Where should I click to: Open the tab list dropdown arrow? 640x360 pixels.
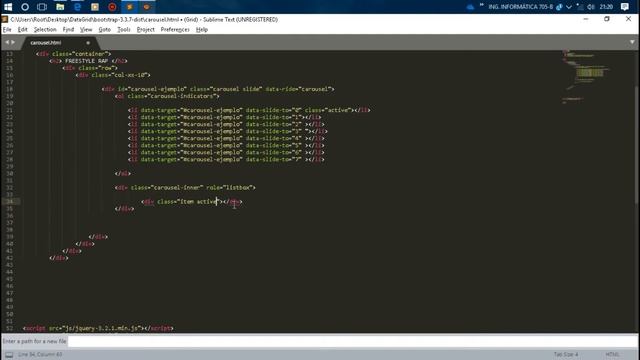(632, 42)
